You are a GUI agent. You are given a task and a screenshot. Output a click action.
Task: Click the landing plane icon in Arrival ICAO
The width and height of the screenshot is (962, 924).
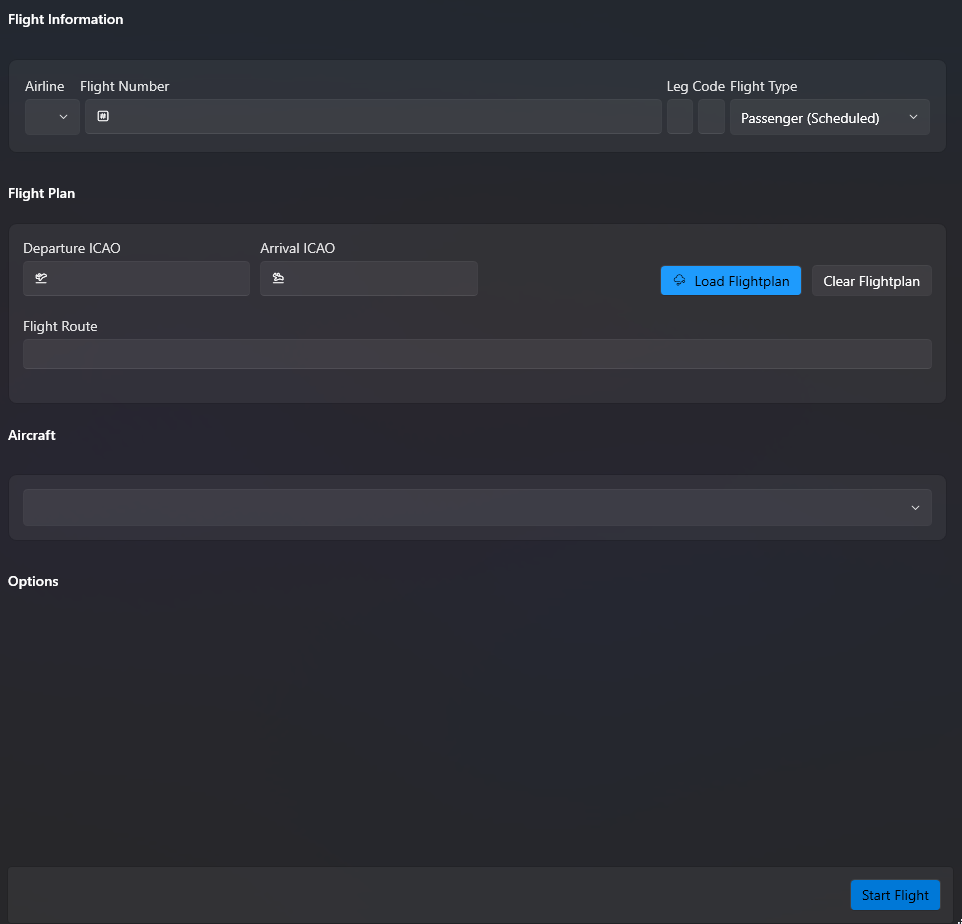pyautogui.click(x=278, y=279)
